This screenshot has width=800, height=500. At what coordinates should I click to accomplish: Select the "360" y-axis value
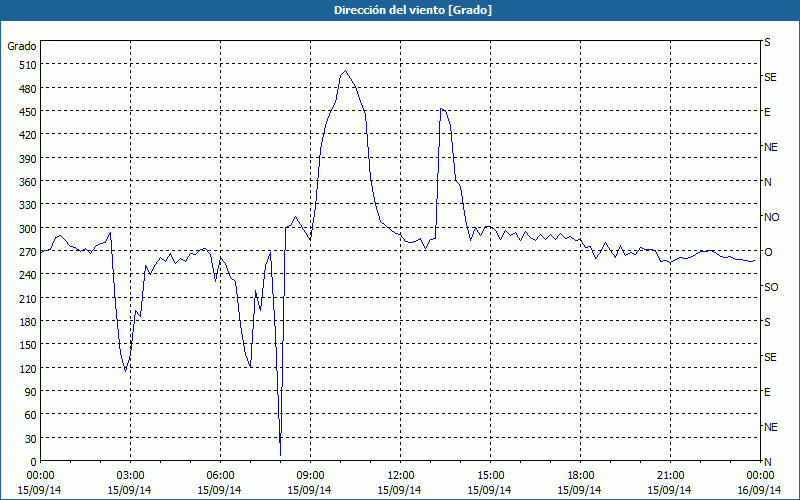(28, 183)
